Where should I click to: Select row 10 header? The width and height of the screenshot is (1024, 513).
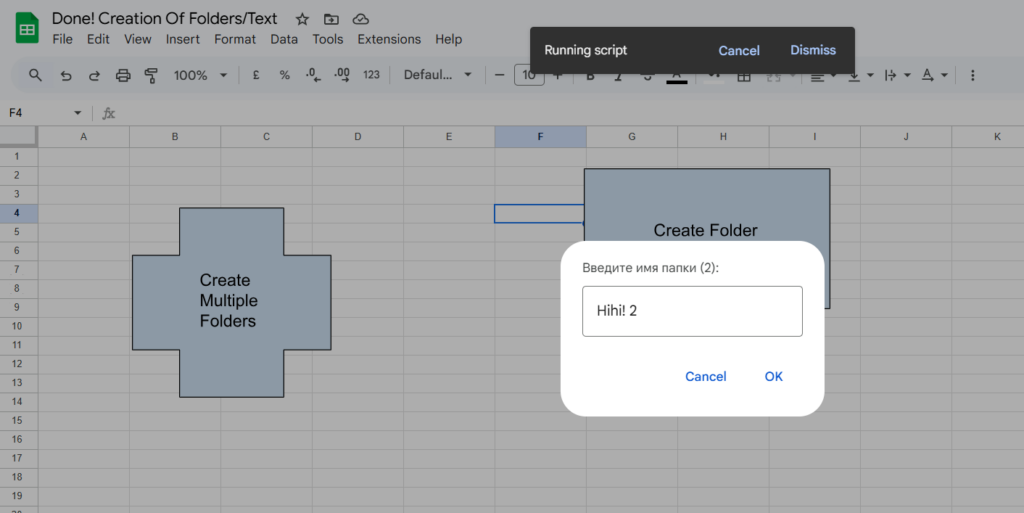pos(18,326)
